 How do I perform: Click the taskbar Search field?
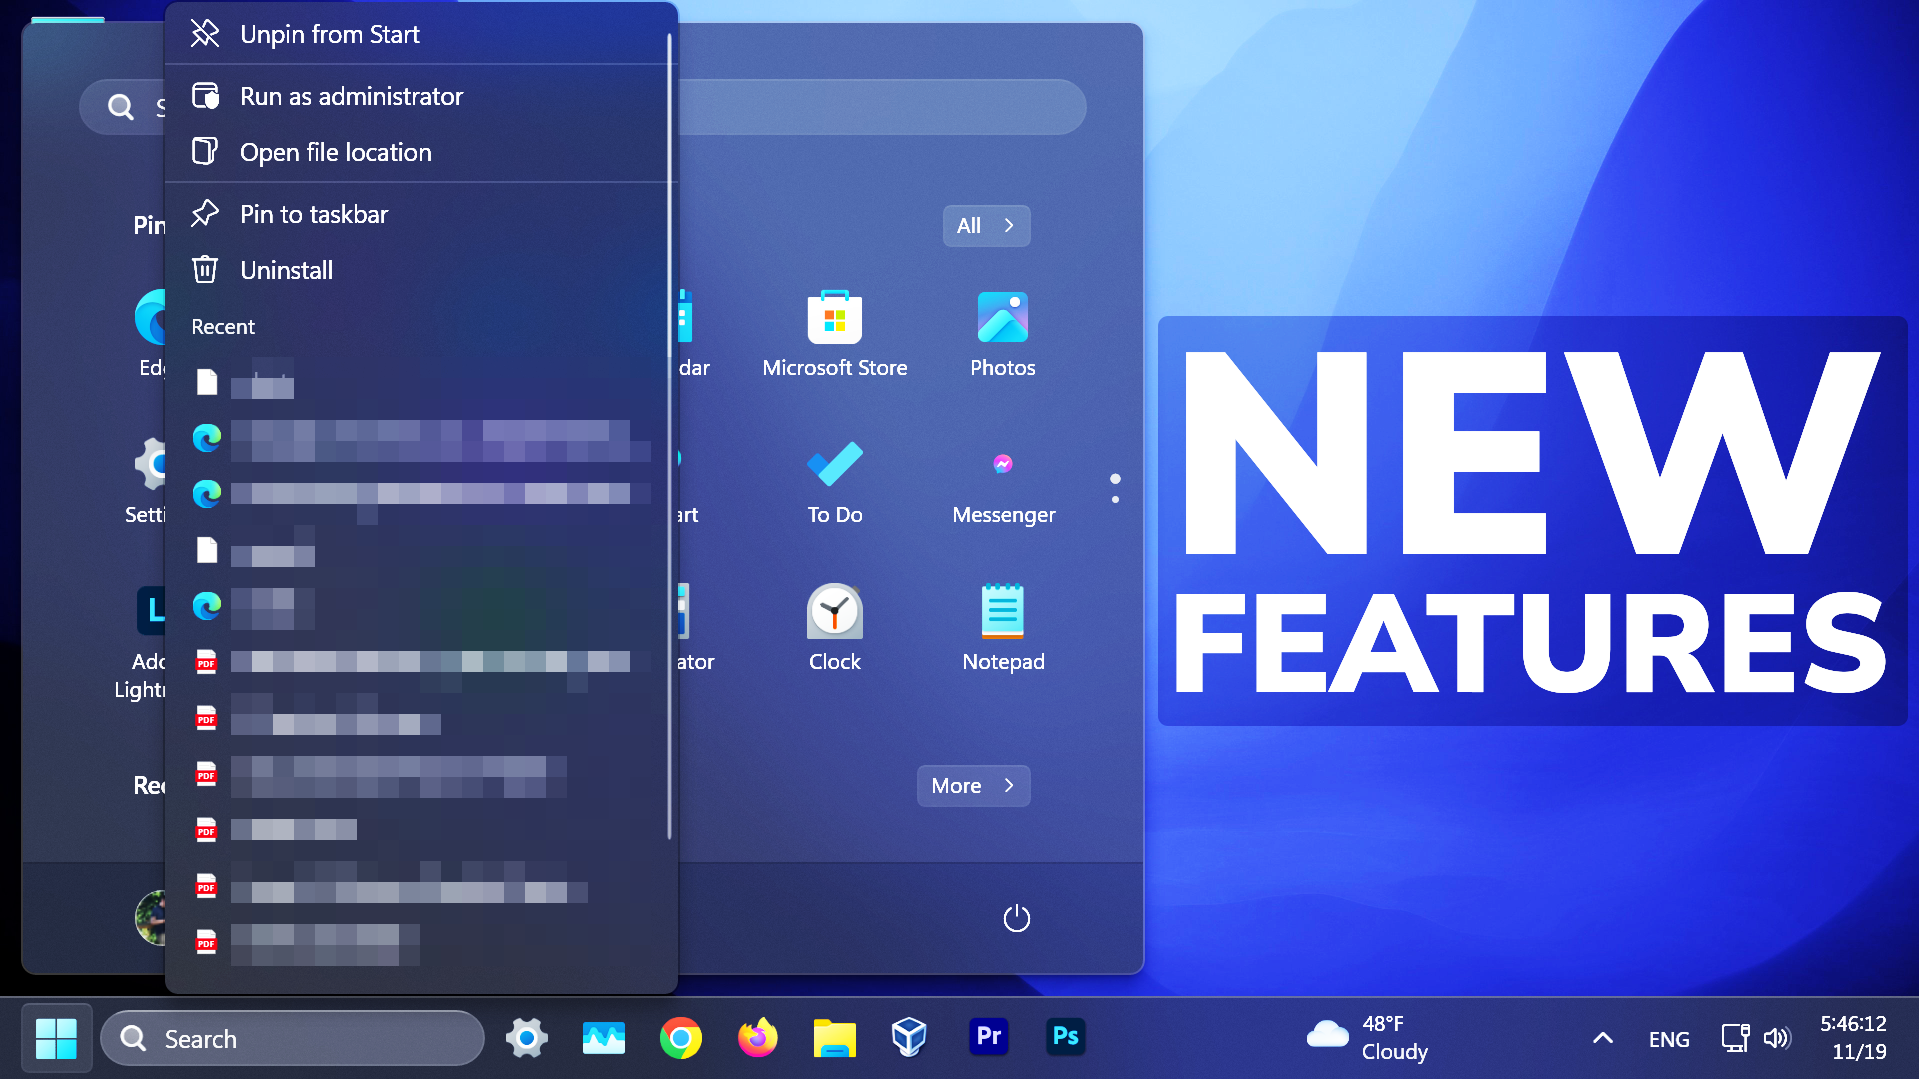(292, 1038)
